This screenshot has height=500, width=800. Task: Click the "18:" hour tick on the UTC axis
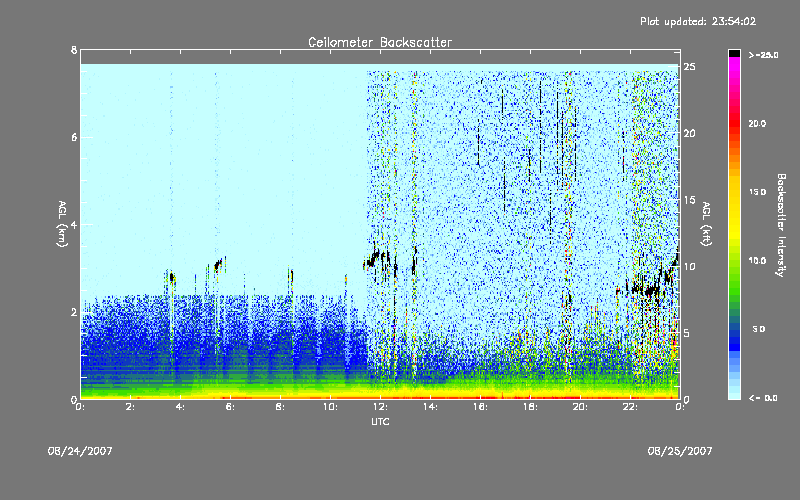(x=531, y=407)
